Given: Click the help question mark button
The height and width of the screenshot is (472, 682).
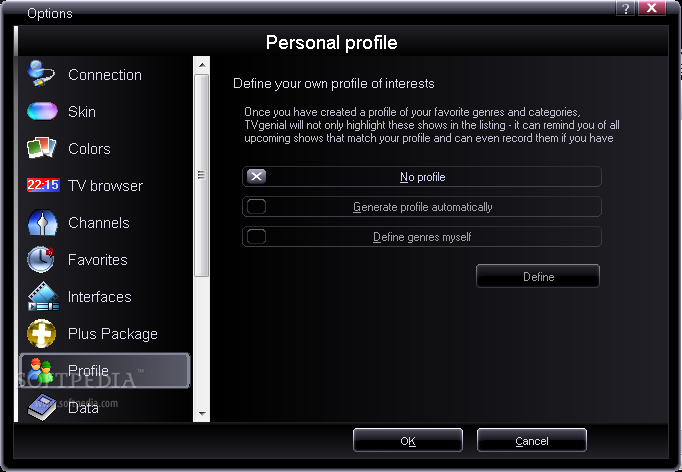Looking at the screenshot, I should pos(625,8).
